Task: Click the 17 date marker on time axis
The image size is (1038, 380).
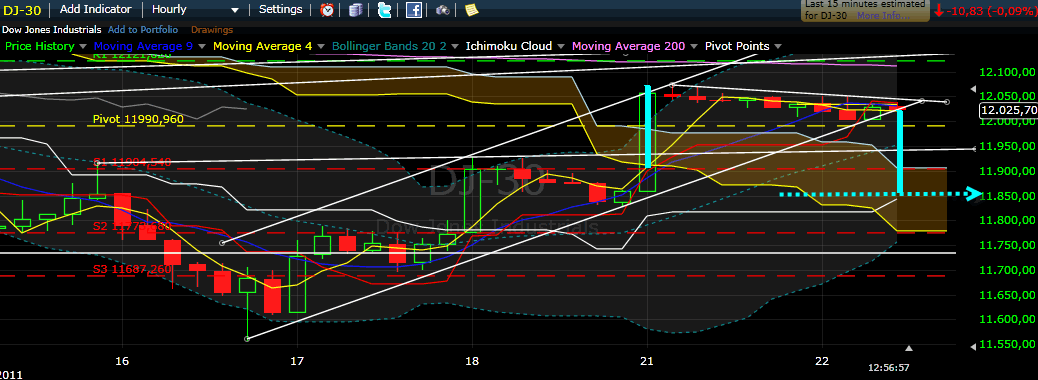Action: pyautogui.click(x=297, y=361)
